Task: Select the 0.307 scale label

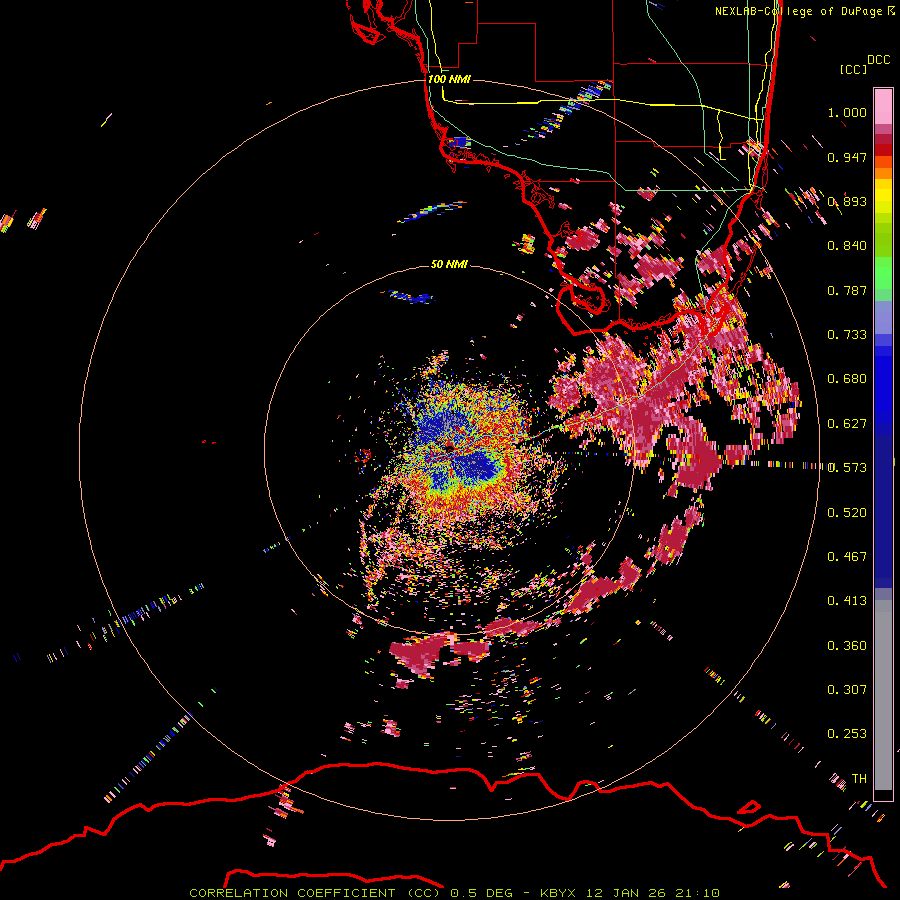Action: (847, 690)
